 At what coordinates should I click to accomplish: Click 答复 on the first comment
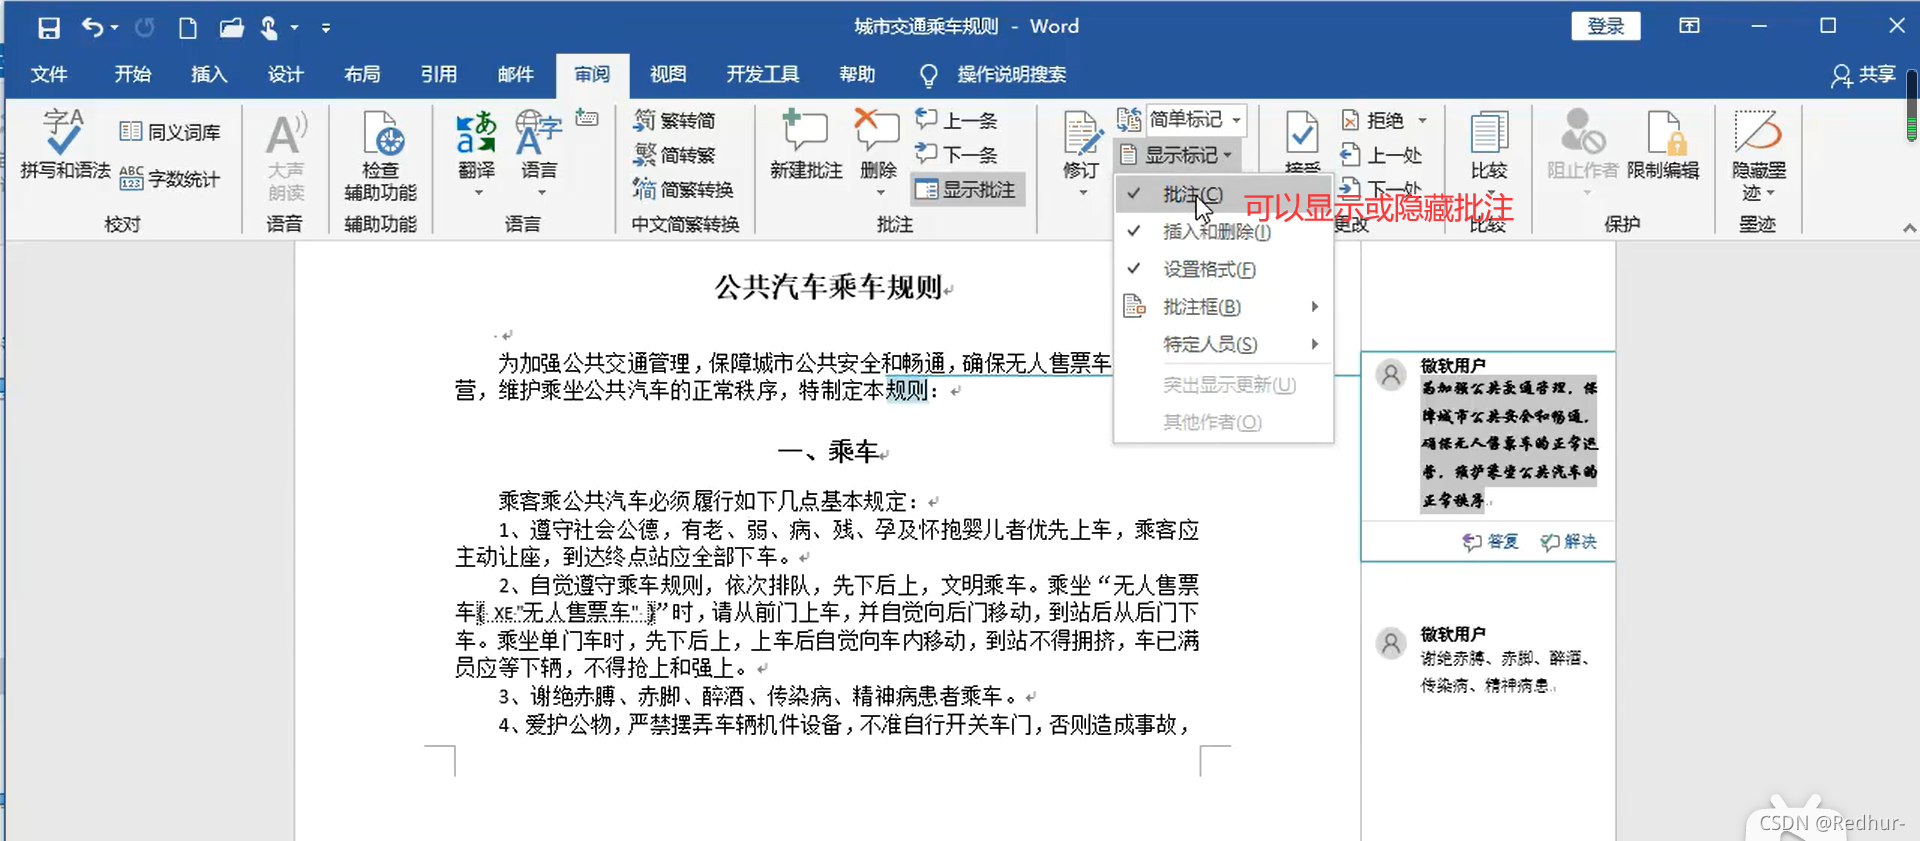pyautogui.click(x=1491, y=541)
